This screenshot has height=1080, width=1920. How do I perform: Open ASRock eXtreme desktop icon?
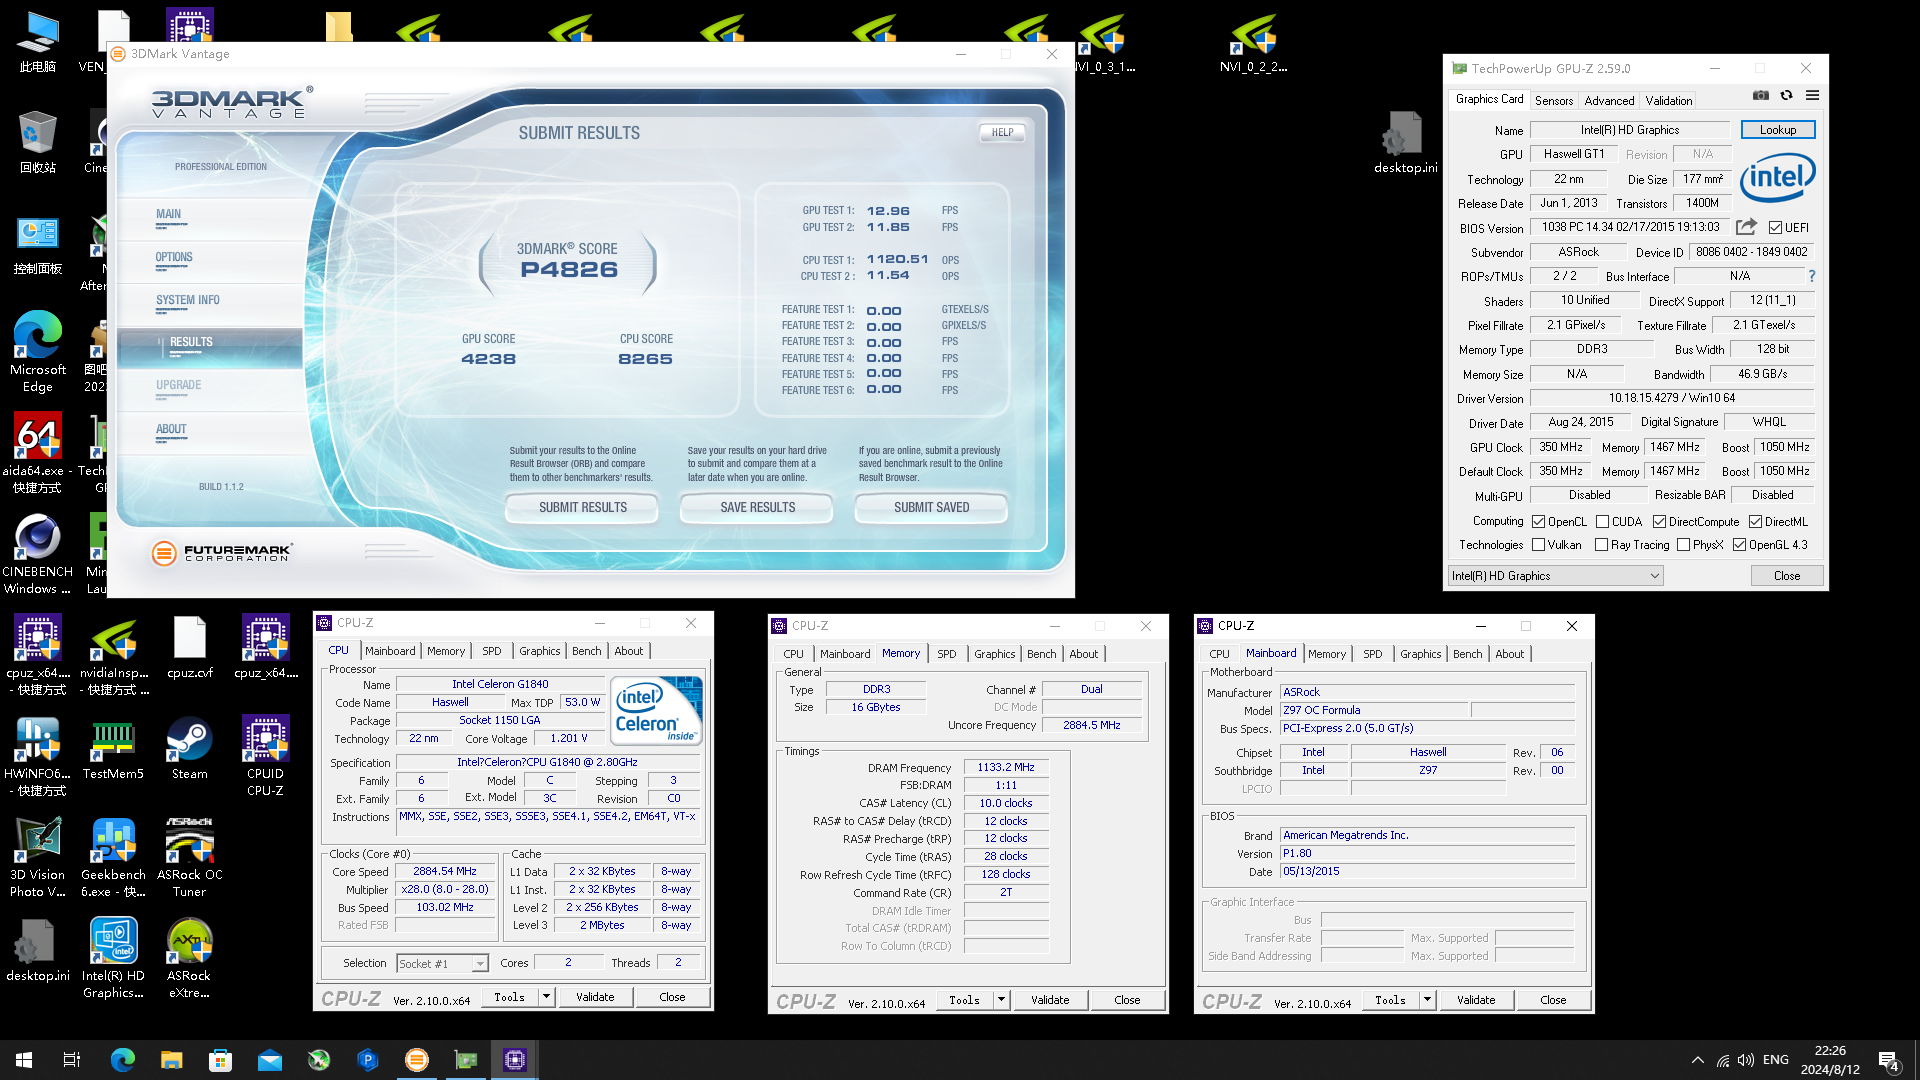[x=189, y=958]
